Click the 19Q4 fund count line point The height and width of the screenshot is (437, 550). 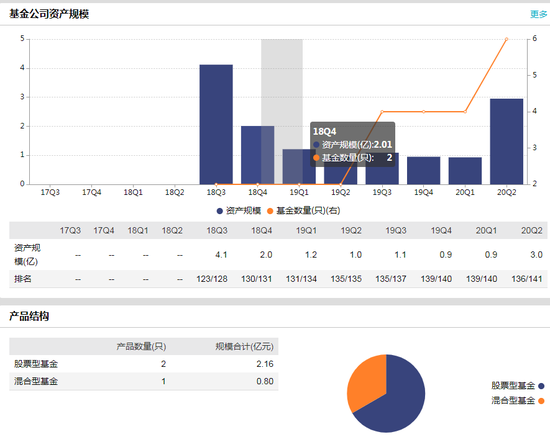point(423,112)
